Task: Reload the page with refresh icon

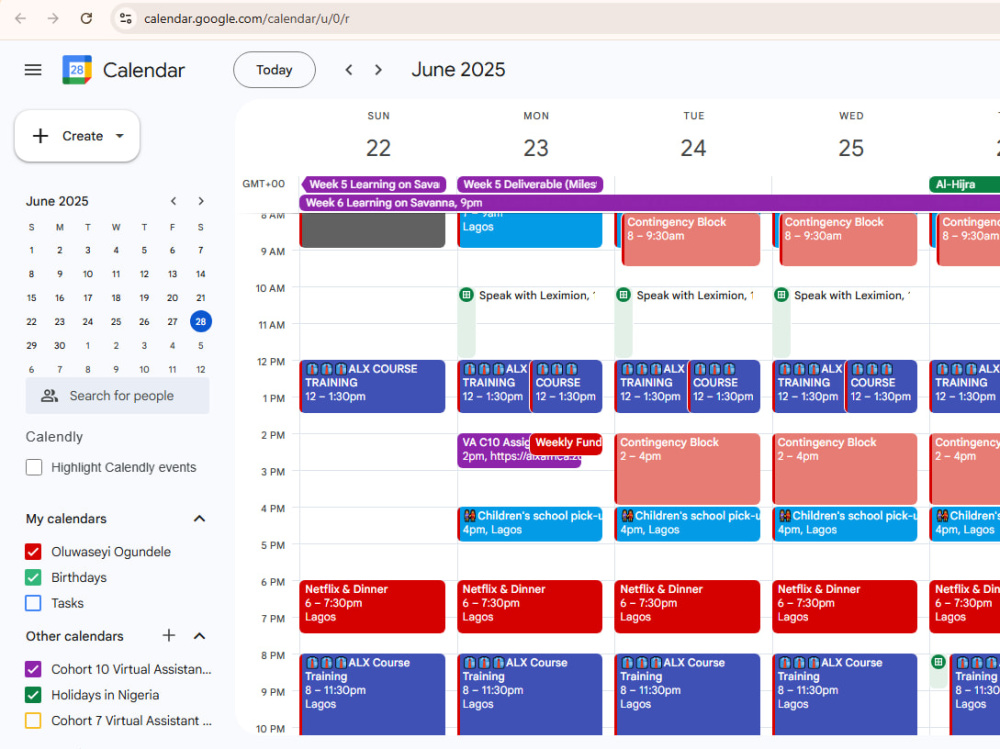Action: coord(86,19)
